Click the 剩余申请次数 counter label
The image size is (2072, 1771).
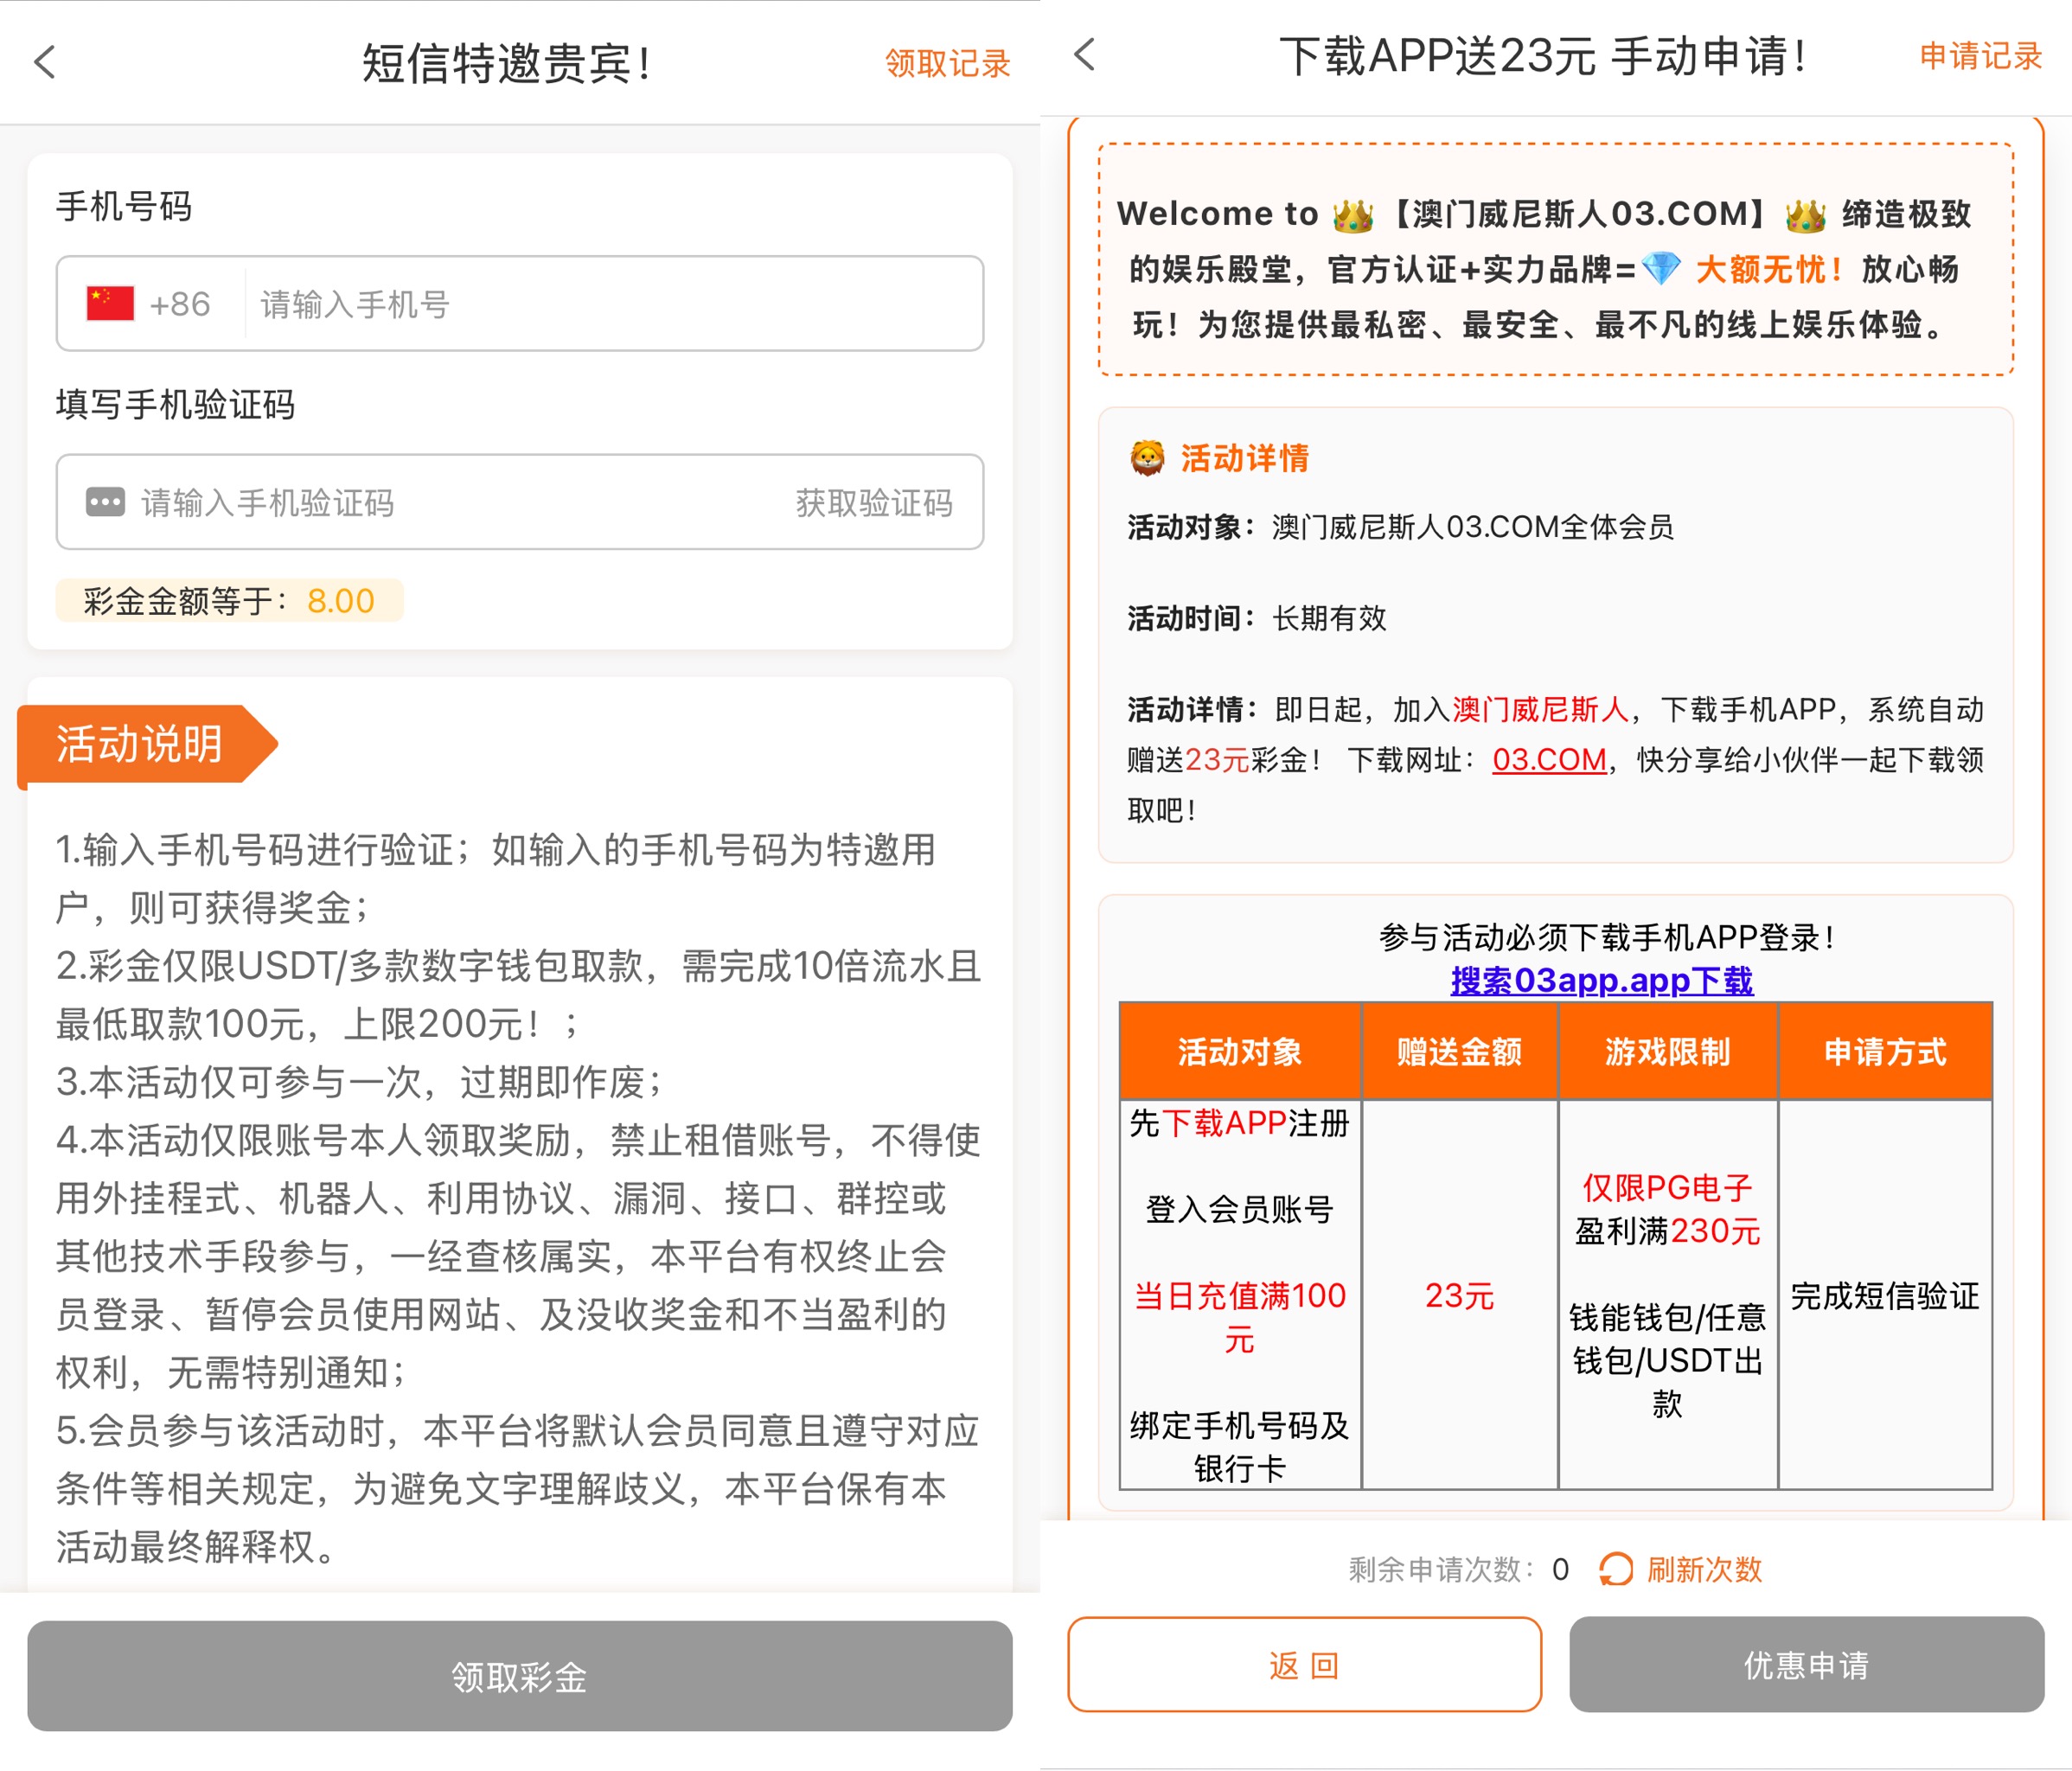[1458, 1569]
